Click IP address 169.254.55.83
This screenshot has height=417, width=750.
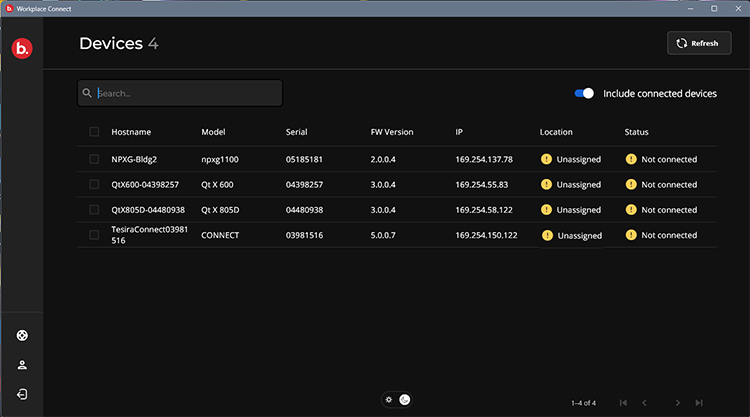point(482,185)
